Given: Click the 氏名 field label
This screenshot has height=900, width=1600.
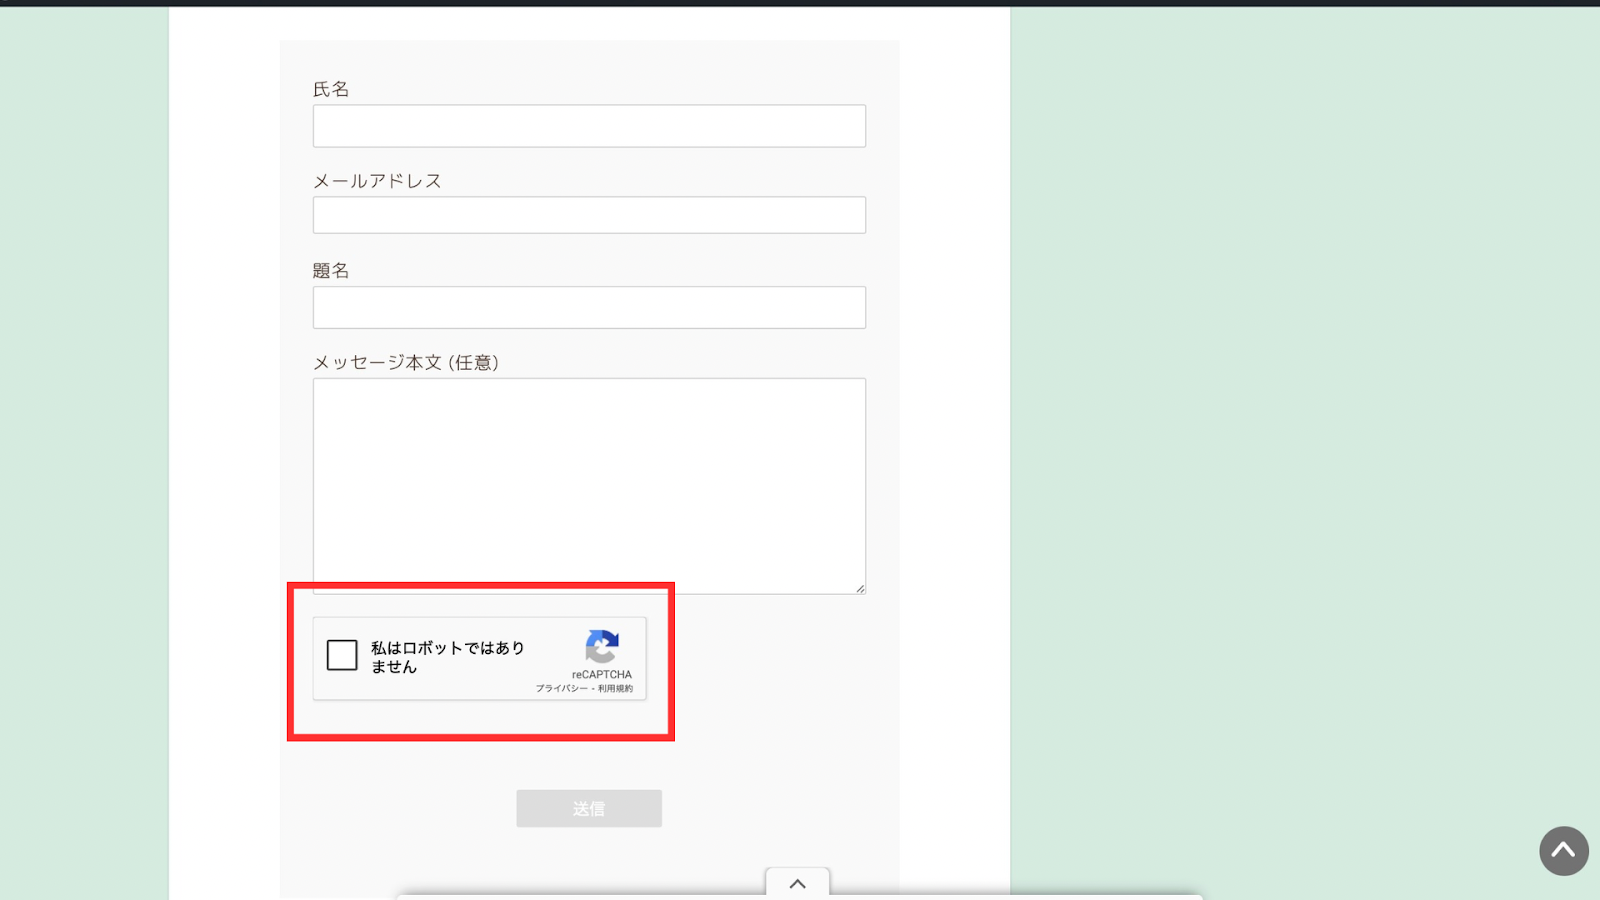Looking at the screenshot, I should click(x=331, y=89).
